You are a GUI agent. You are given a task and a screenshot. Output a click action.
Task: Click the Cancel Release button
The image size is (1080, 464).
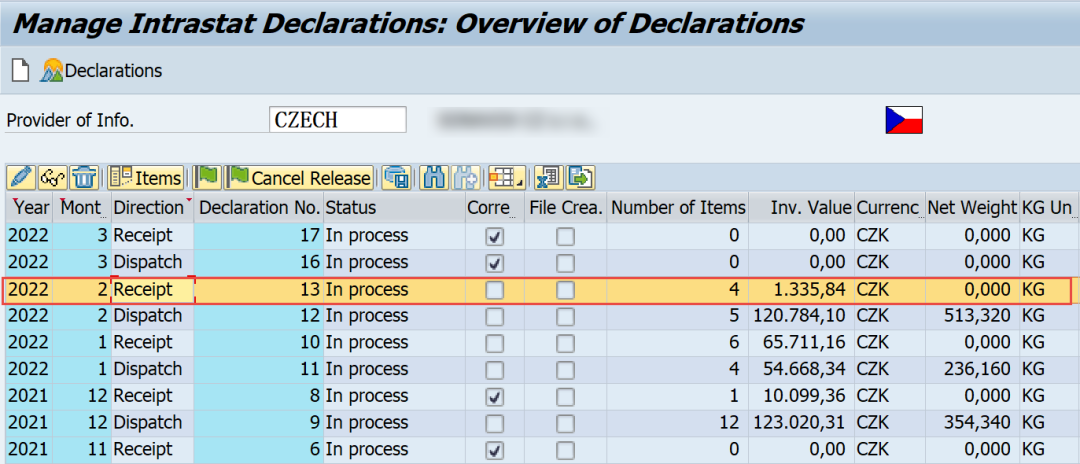[x=298, y=178]
